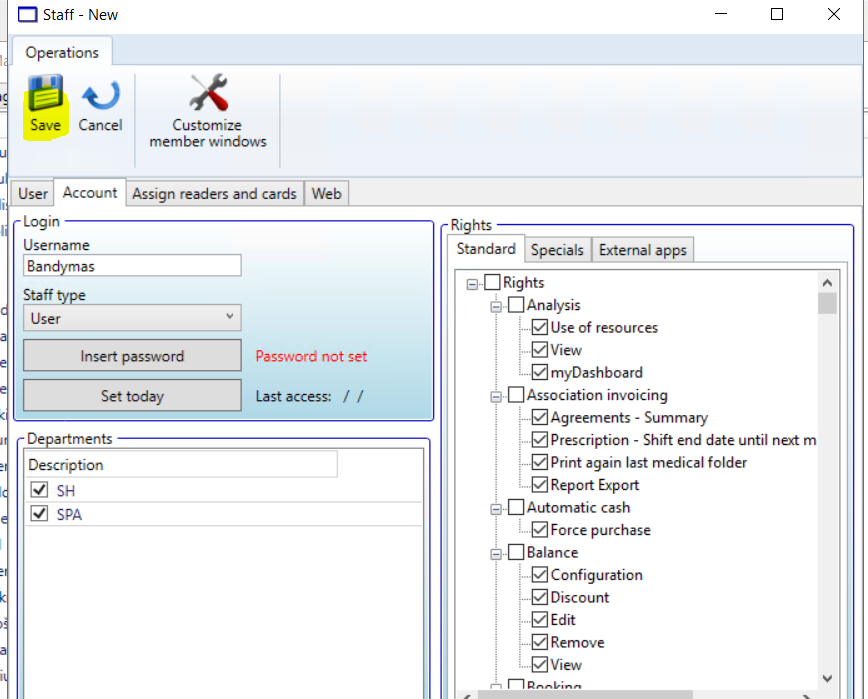Check the Association invoicing group checkbox
This screenshot has height=699, width=868.
click(x=516, y=395)
